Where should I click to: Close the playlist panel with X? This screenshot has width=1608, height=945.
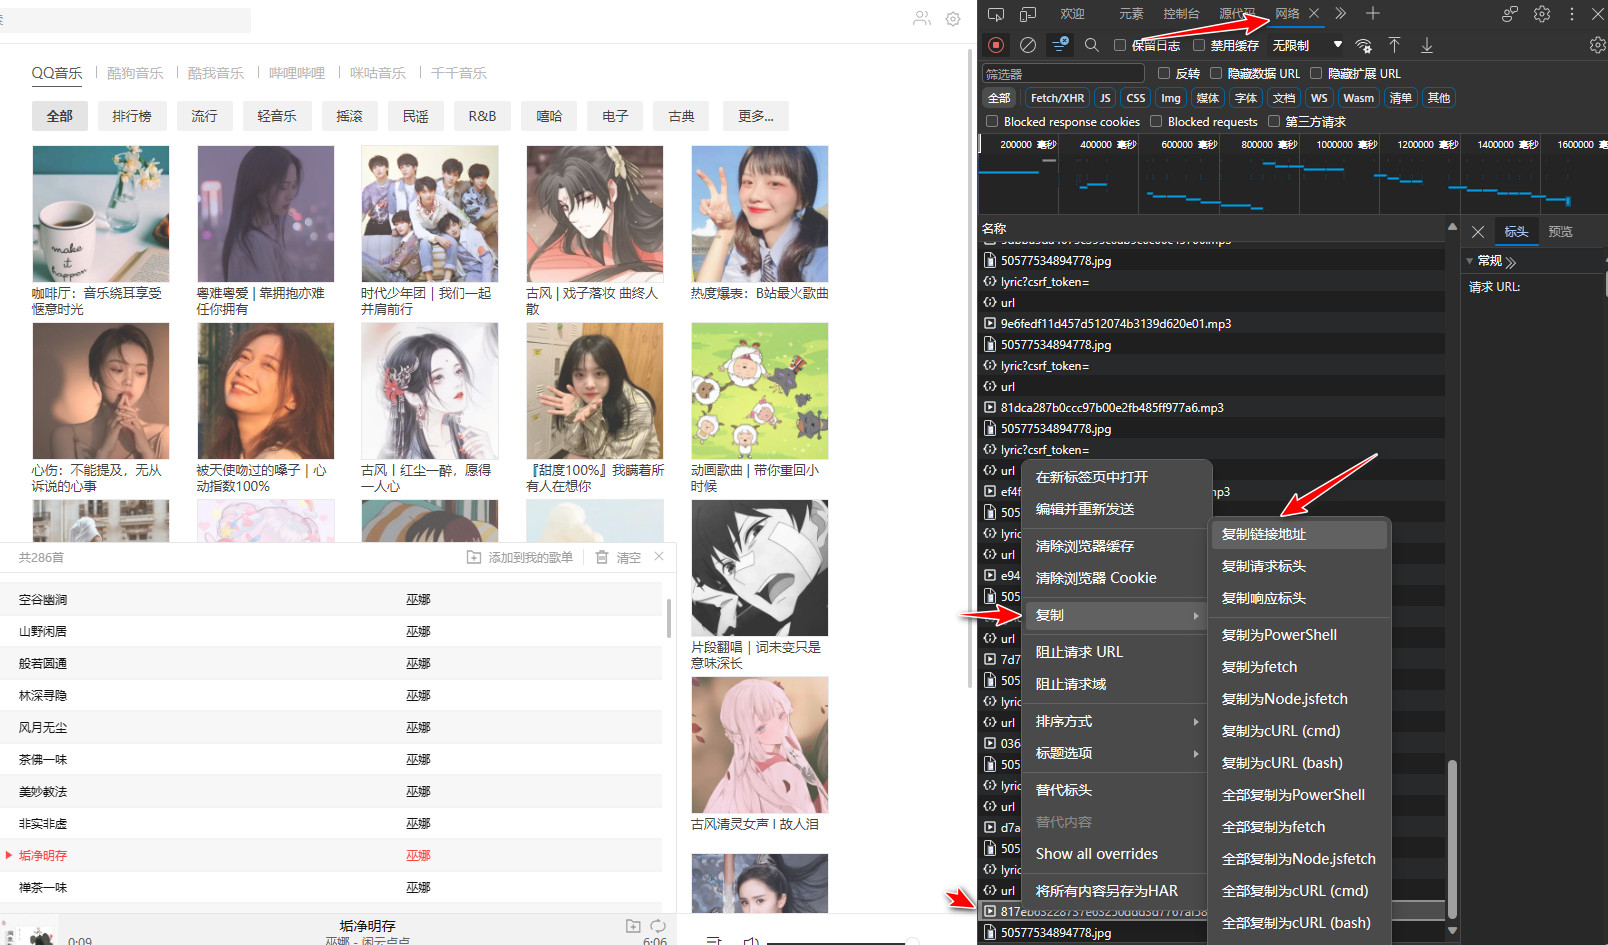(x=659, y=556)
